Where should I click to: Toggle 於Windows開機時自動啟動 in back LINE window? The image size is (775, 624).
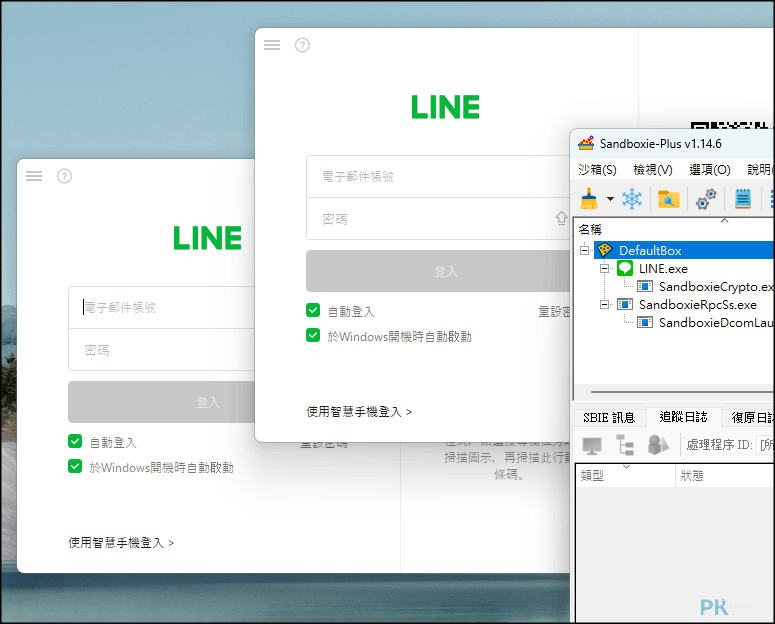click(x=75, y=466)
